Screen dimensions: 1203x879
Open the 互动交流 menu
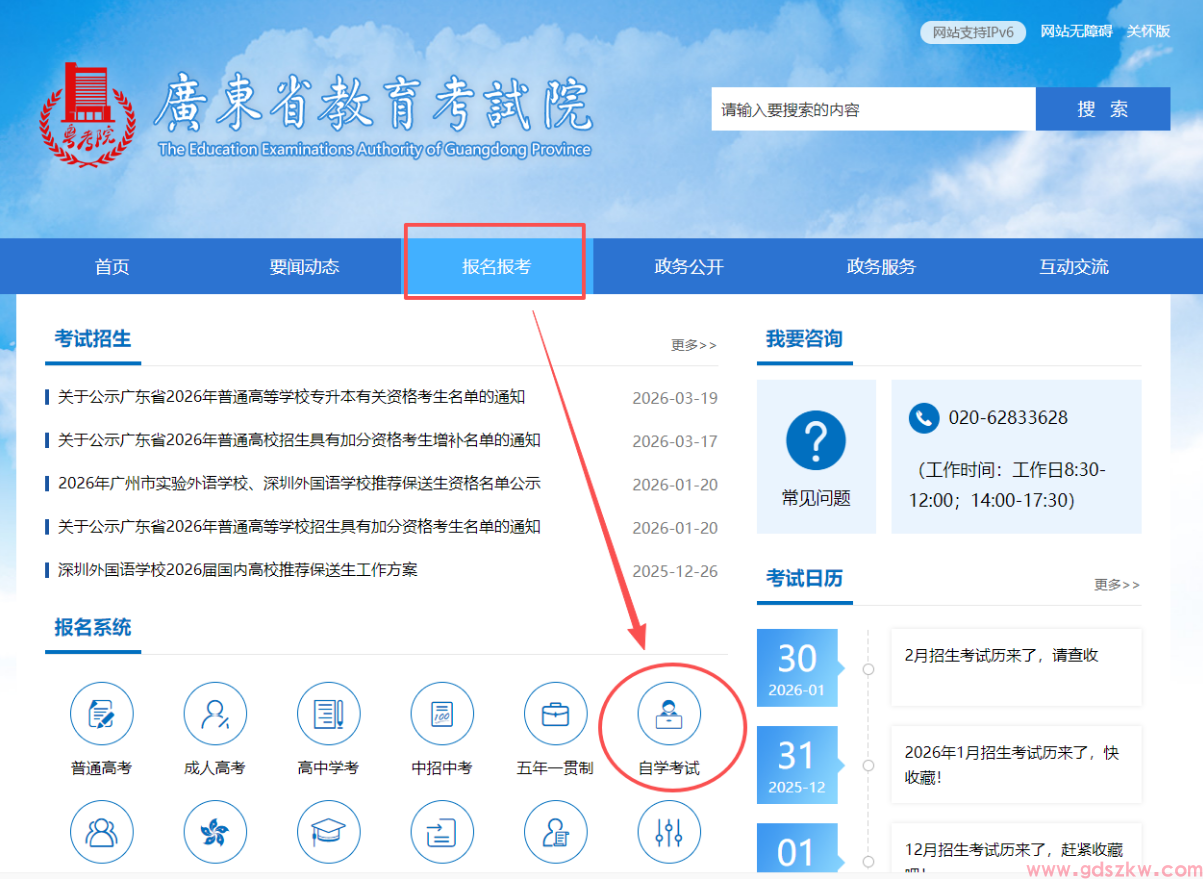[x=1073, y=266]
